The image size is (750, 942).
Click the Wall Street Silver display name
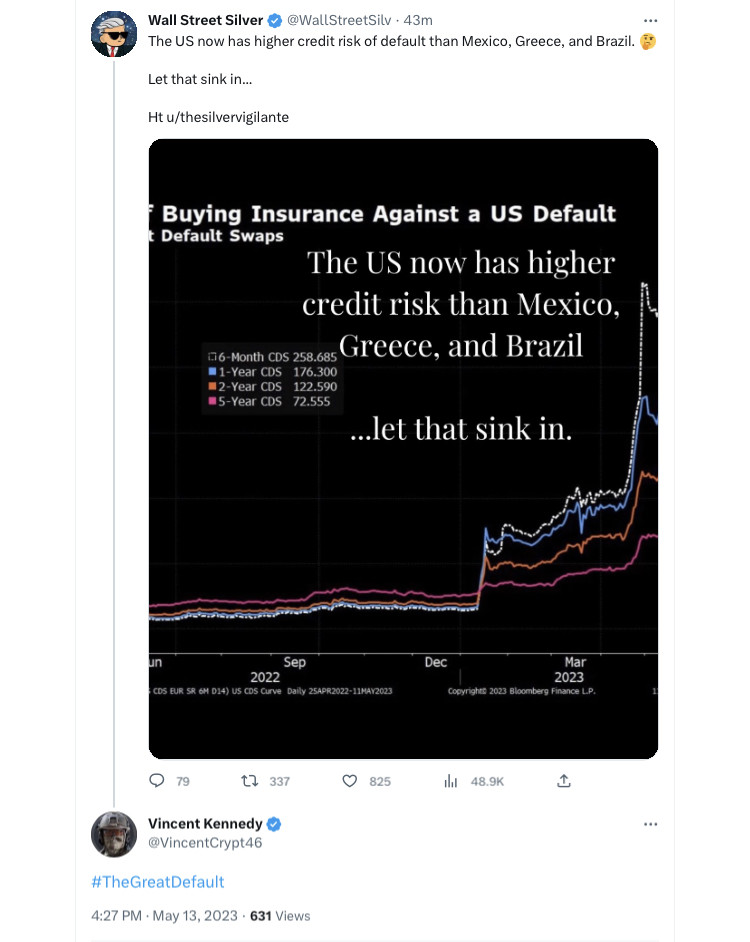coord(205,20)
